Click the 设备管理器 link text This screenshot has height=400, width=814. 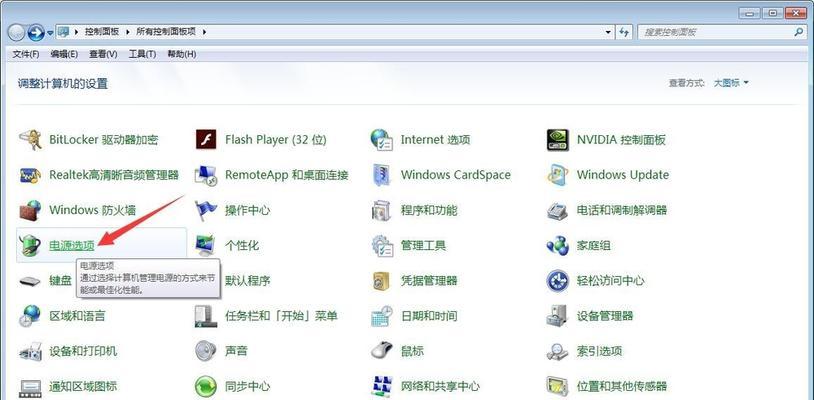(605, 316)
